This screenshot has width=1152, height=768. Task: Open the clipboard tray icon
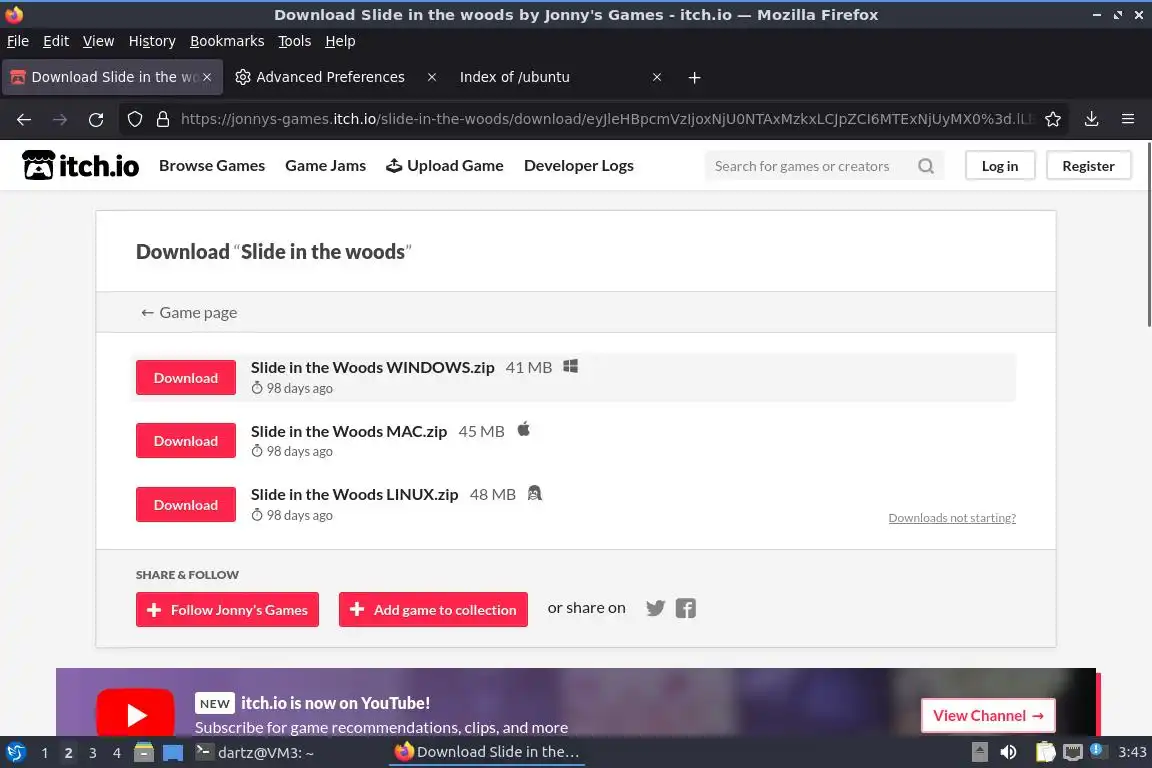tap(1045, 753)
